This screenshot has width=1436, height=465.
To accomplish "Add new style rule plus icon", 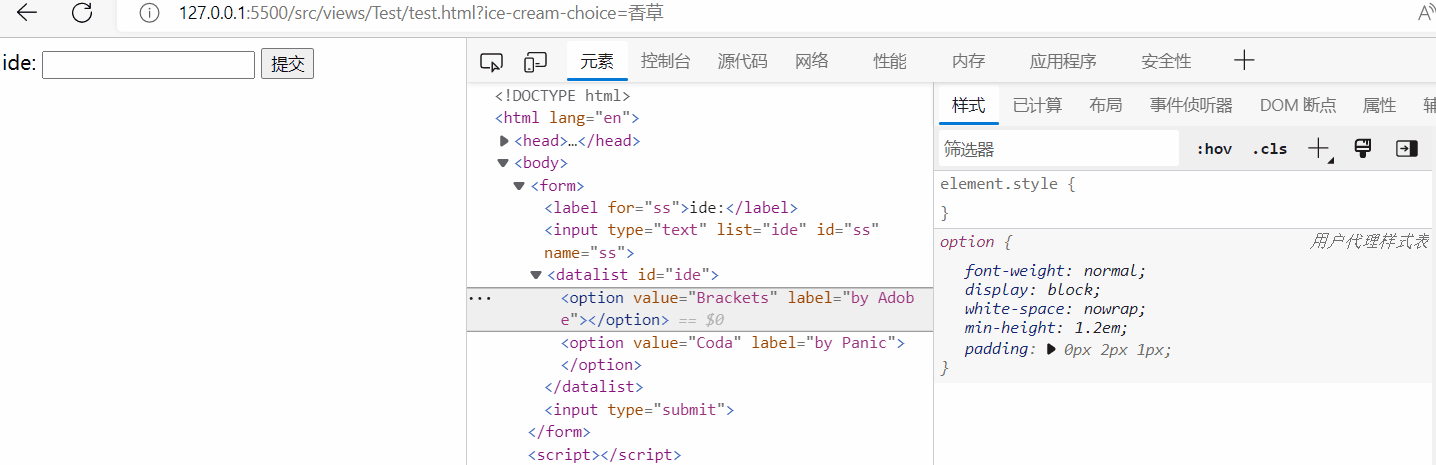I will tap(1320, 149).
